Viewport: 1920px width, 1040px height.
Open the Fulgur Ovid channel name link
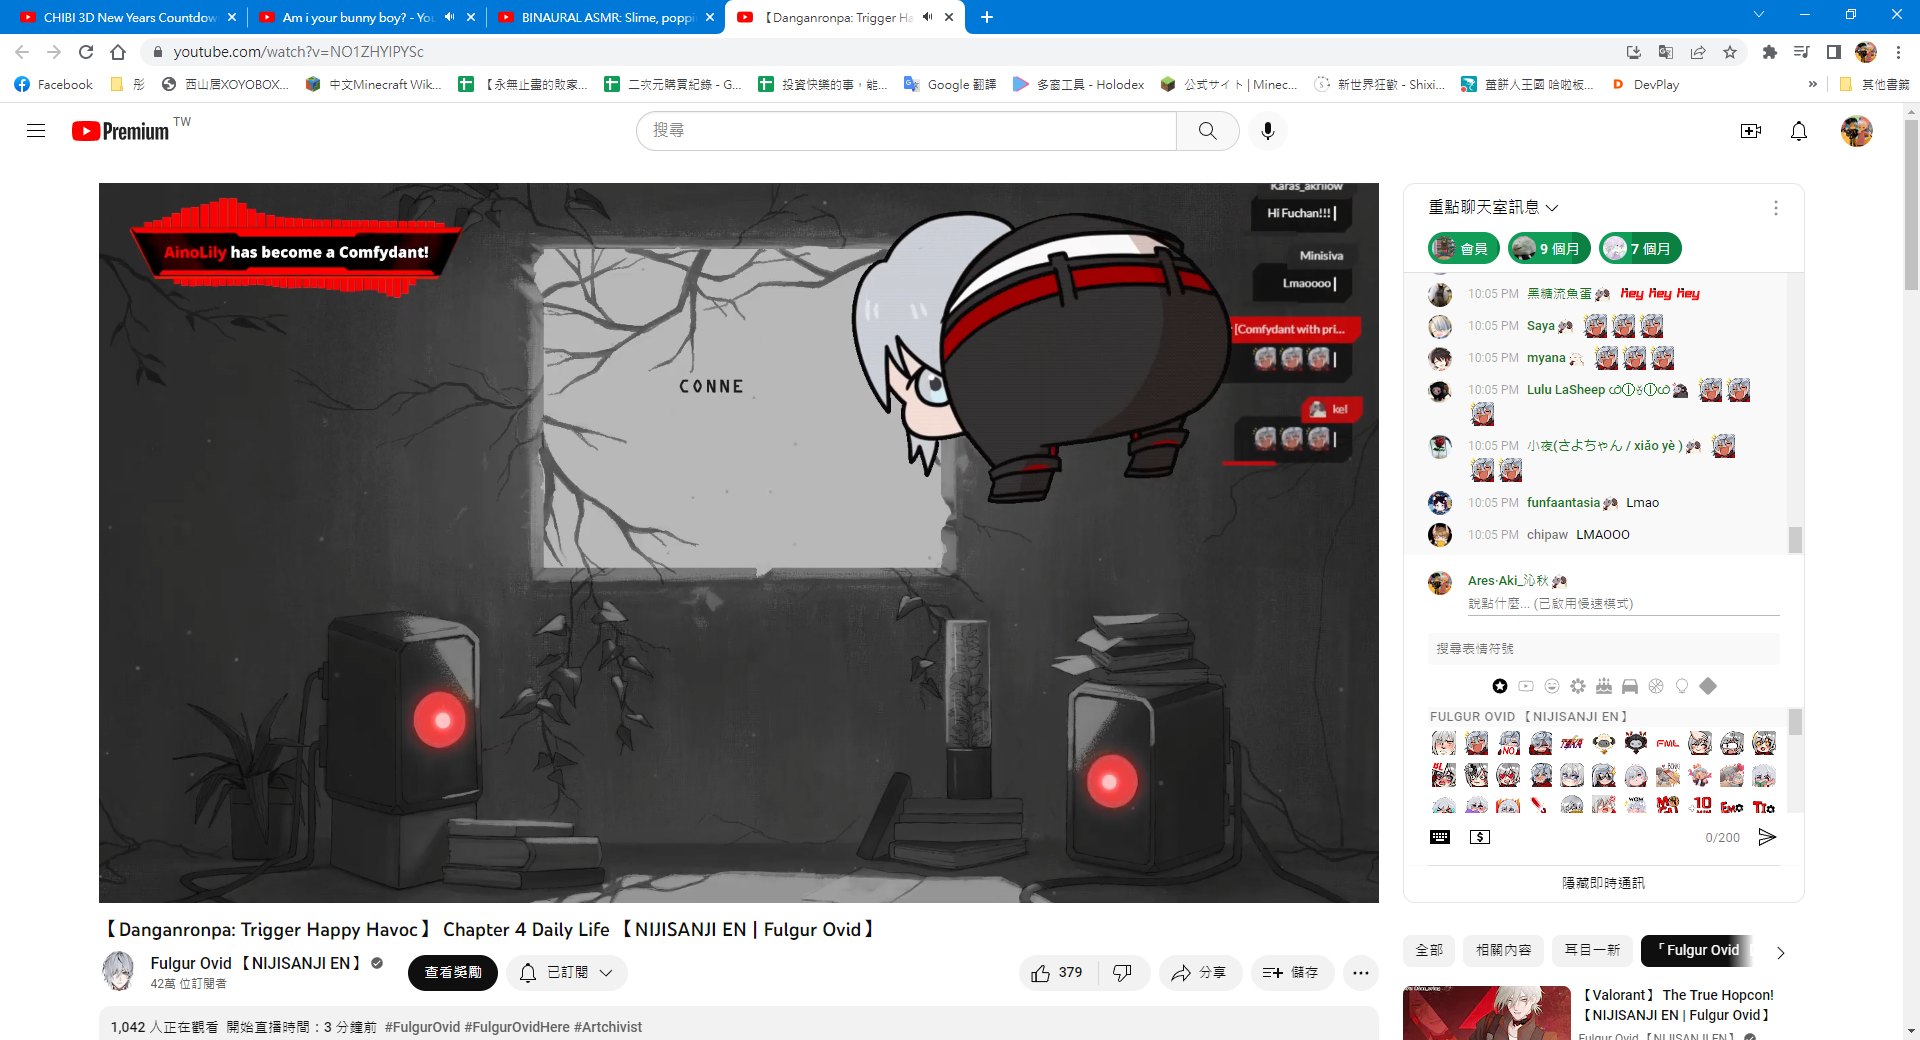click(255, 963)
